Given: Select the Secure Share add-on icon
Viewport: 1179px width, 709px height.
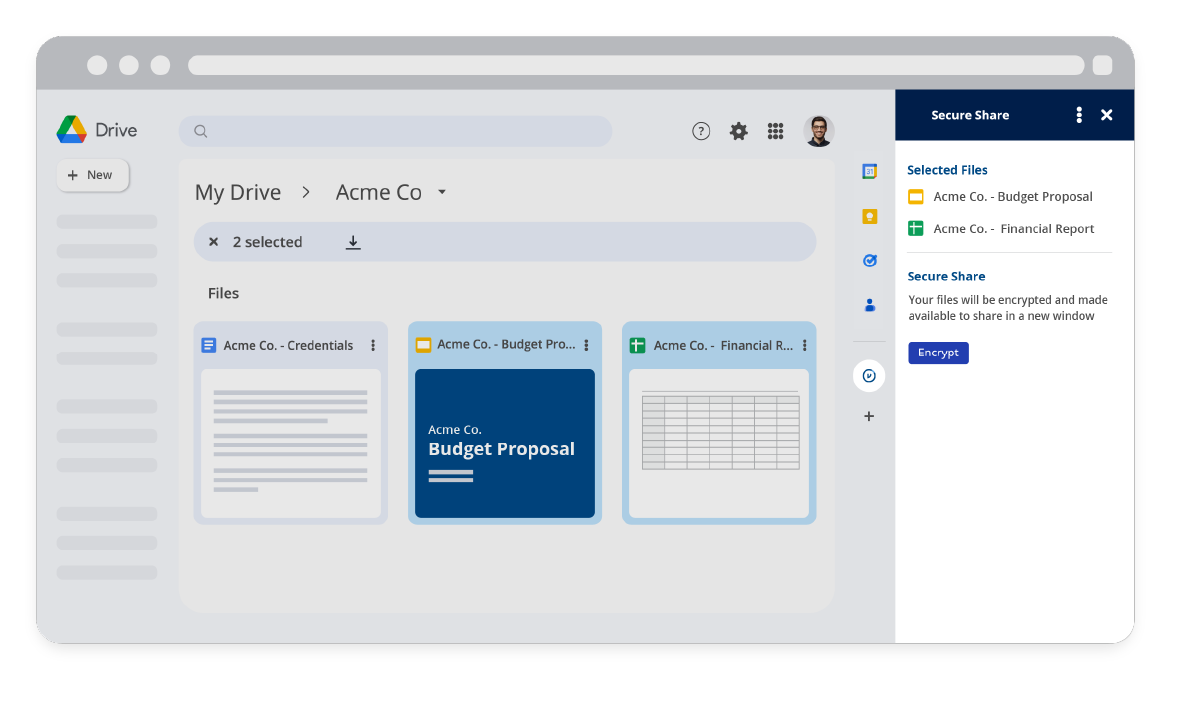Looking at the screenshot, I should [869, 375].
